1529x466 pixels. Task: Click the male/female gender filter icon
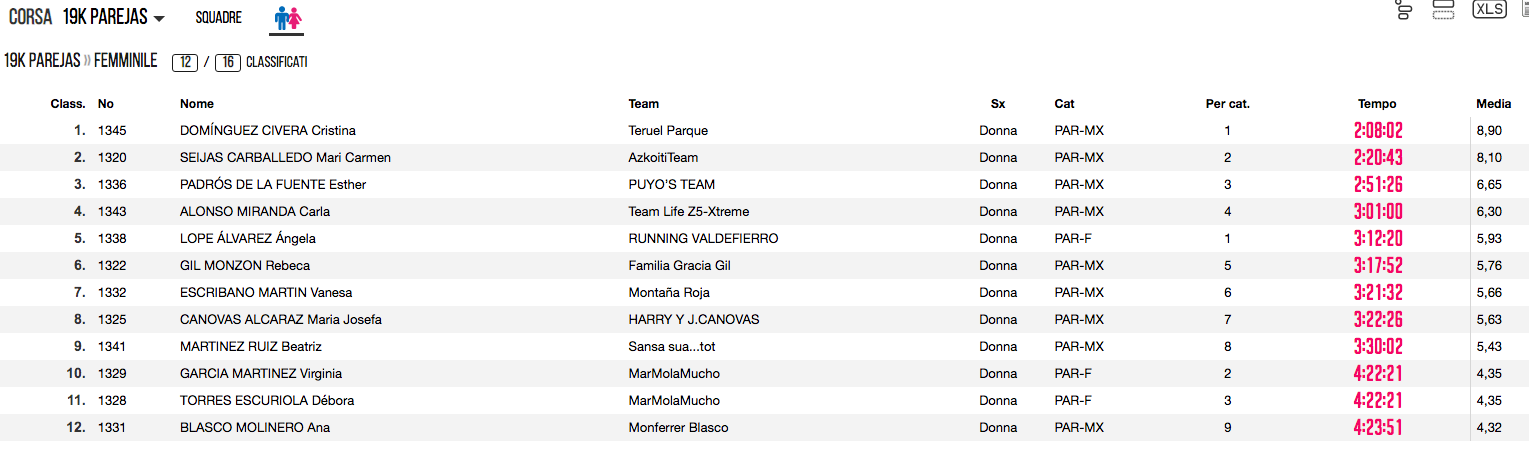pos(288,18)
